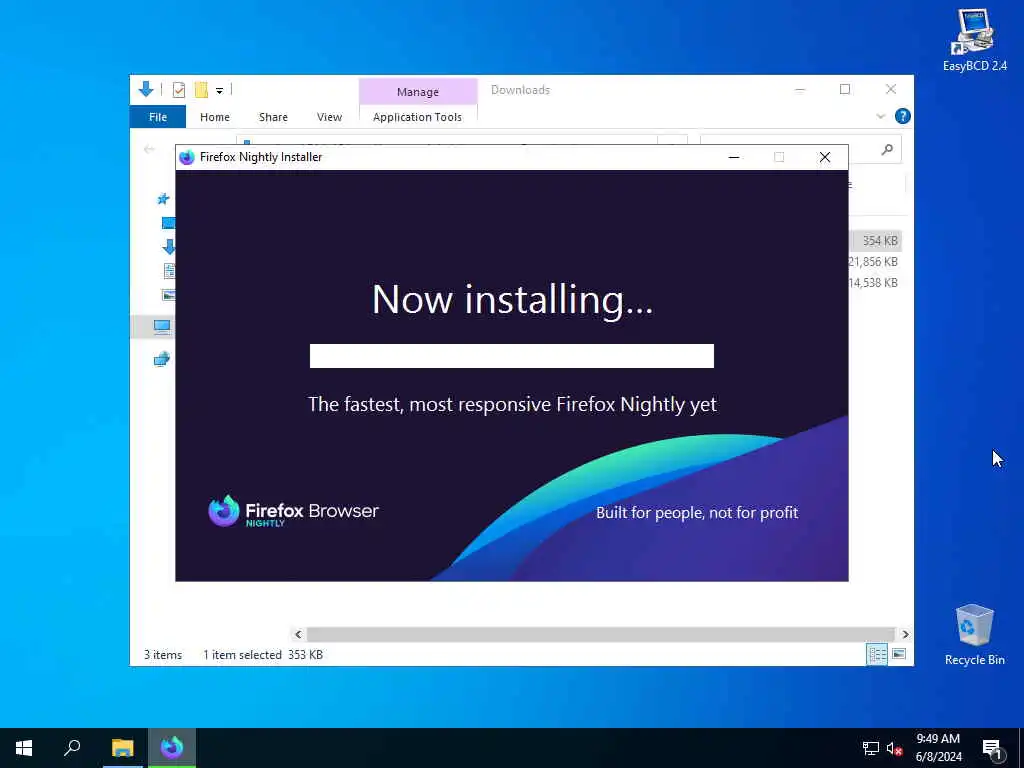Open the EasyBCD 2.4 desktop shortcut

pos(974,40)
